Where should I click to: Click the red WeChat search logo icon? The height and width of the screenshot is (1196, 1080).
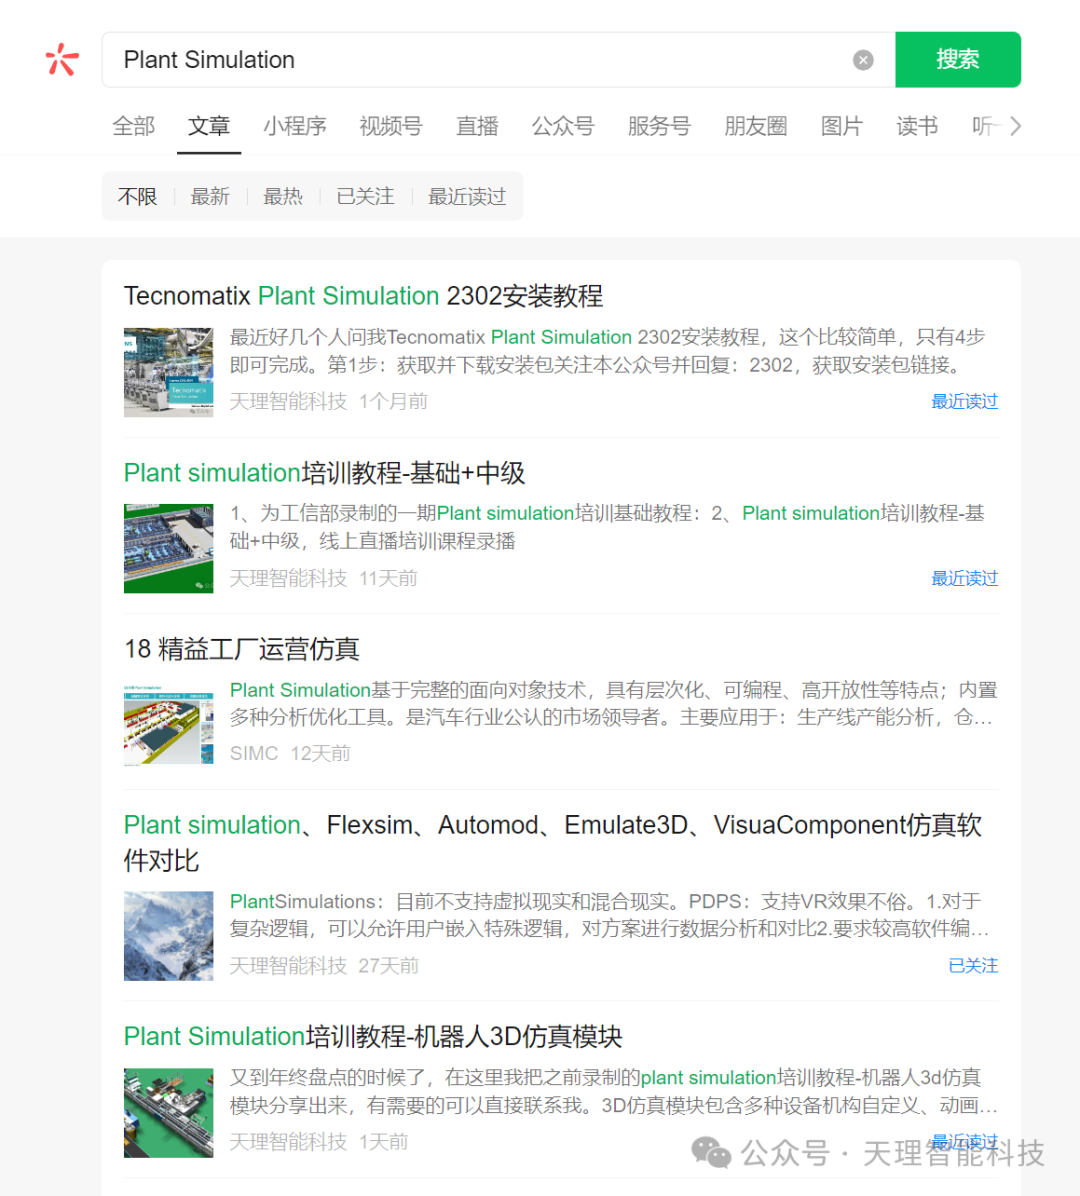(x=62, y=59)
